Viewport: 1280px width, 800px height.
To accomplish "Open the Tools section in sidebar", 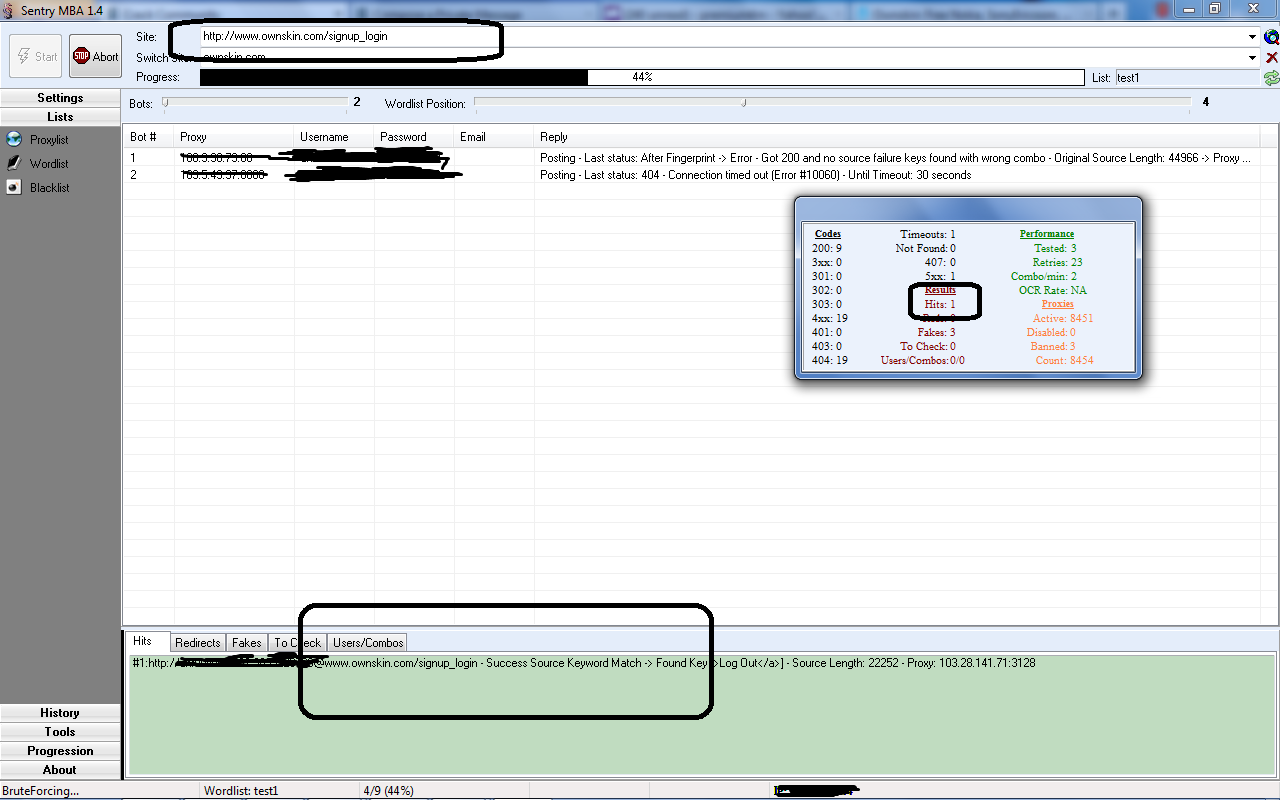I will tap(60, 732).
